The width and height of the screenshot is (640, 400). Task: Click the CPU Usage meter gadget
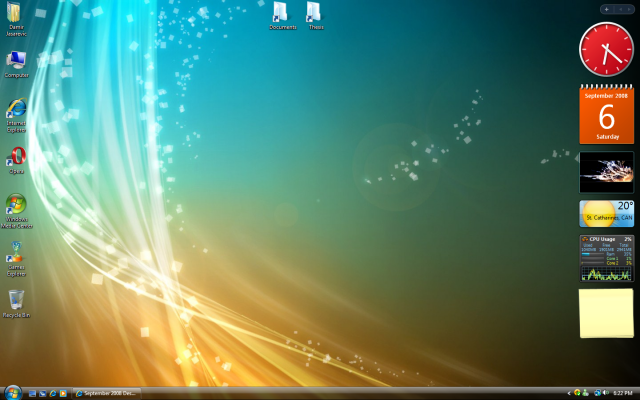point(607,258)
